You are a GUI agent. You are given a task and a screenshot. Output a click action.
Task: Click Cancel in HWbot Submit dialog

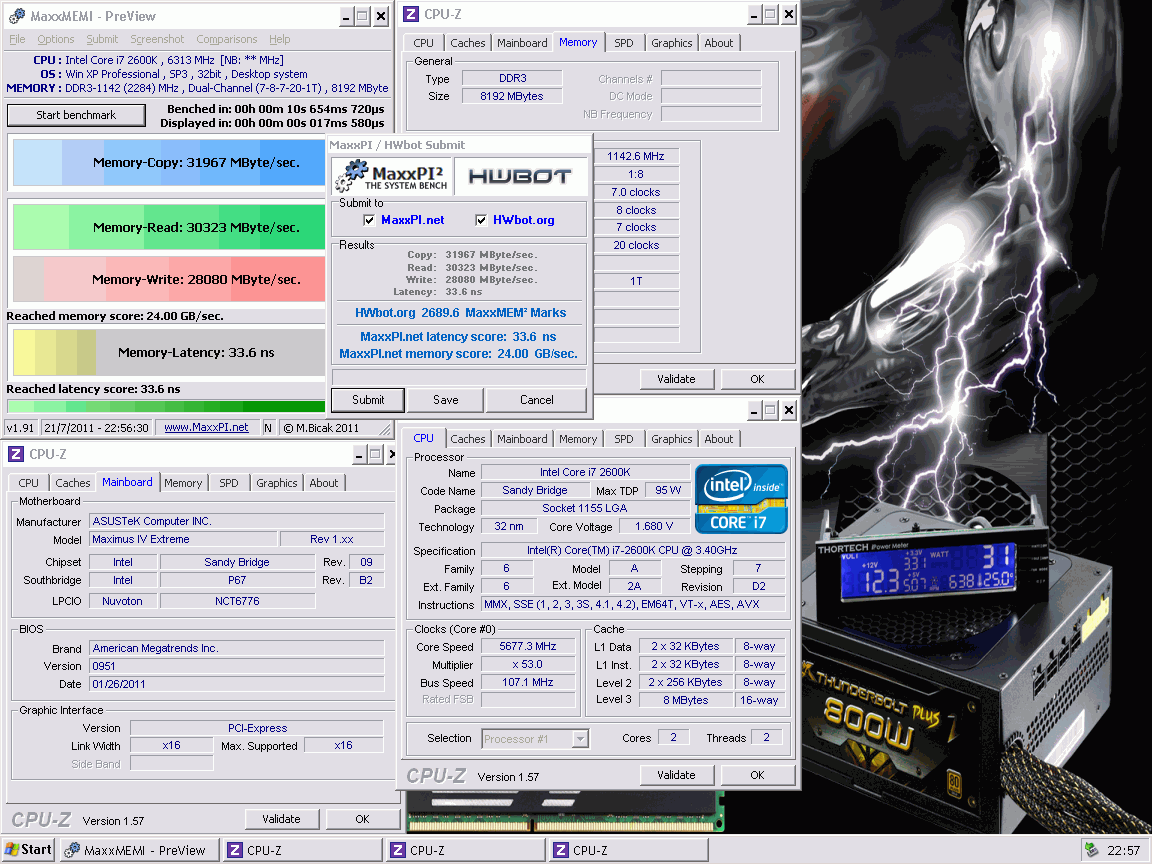[536, 400]
